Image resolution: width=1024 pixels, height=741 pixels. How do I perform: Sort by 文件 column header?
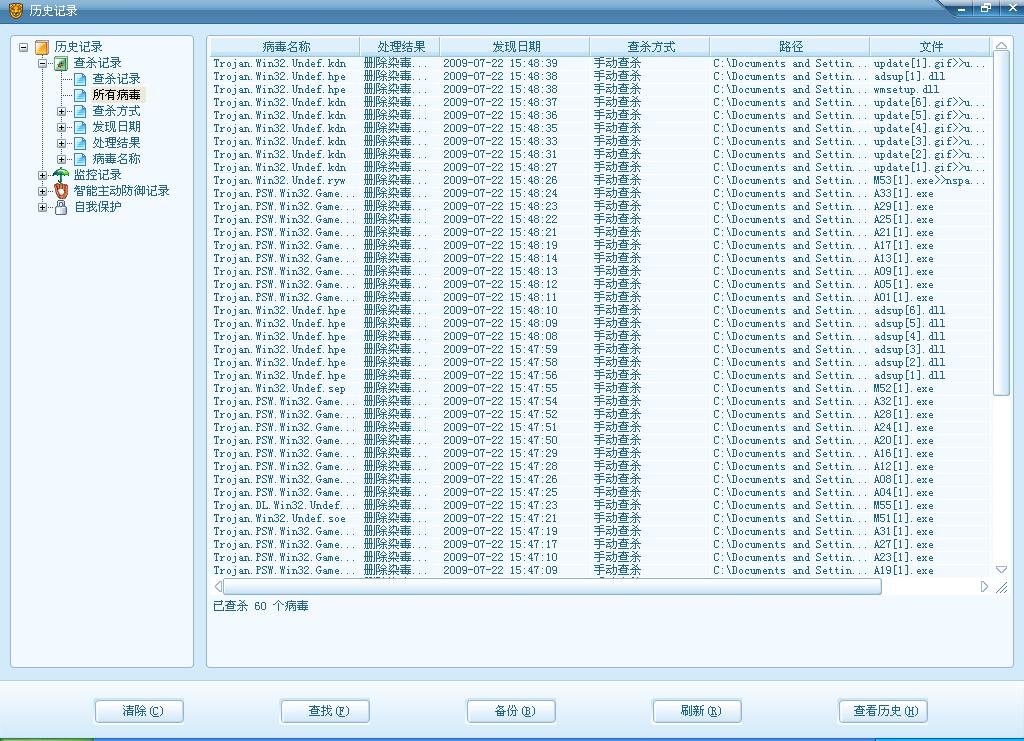930,47
